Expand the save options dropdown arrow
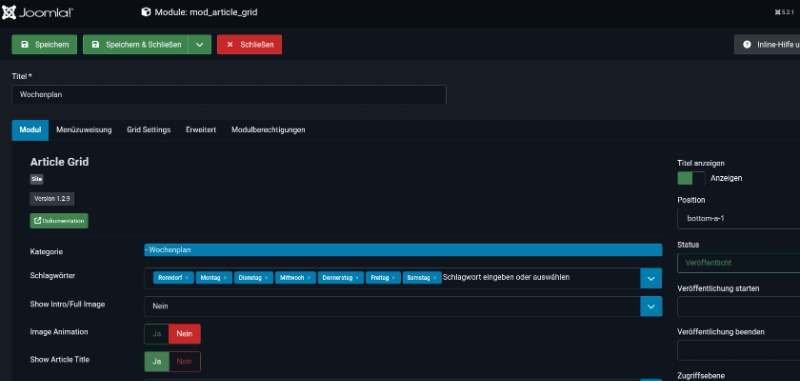The height and width of the screenshot is (381, 800). coord(199,45)
